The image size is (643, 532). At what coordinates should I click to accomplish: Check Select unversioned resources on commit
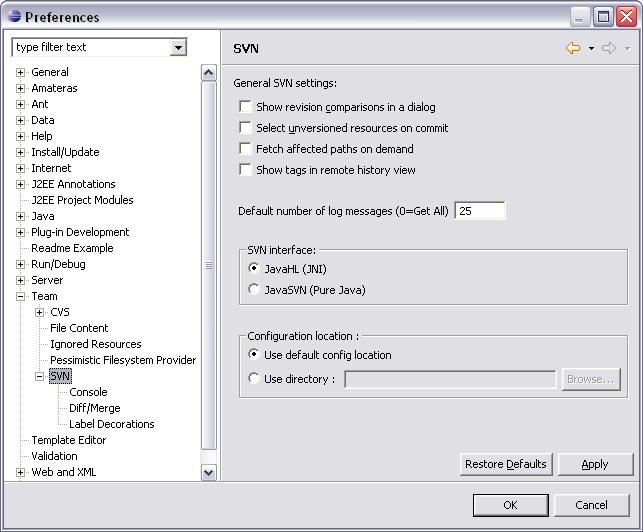245,128
